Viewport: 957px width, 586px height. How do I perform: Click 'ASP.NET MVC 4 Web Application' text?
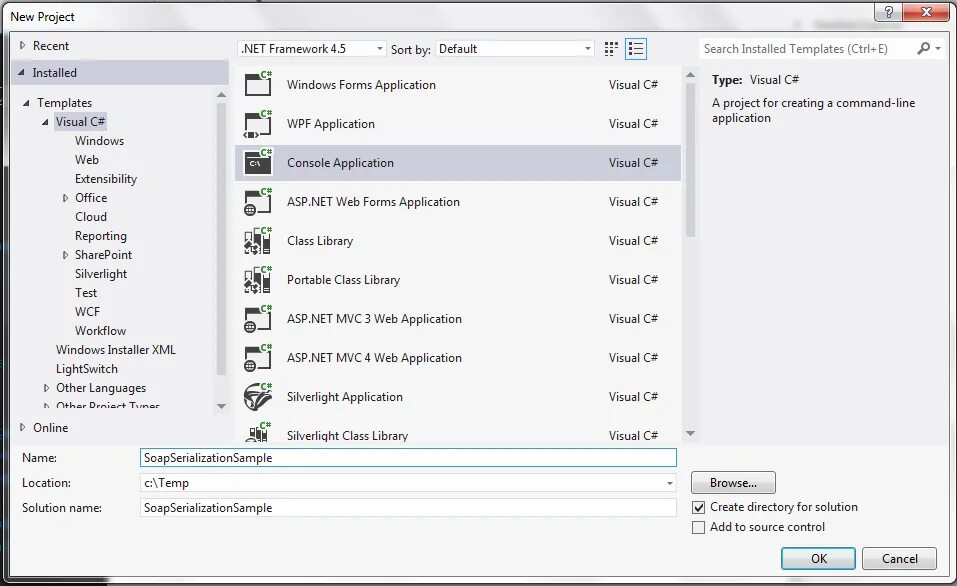(374, 358)
